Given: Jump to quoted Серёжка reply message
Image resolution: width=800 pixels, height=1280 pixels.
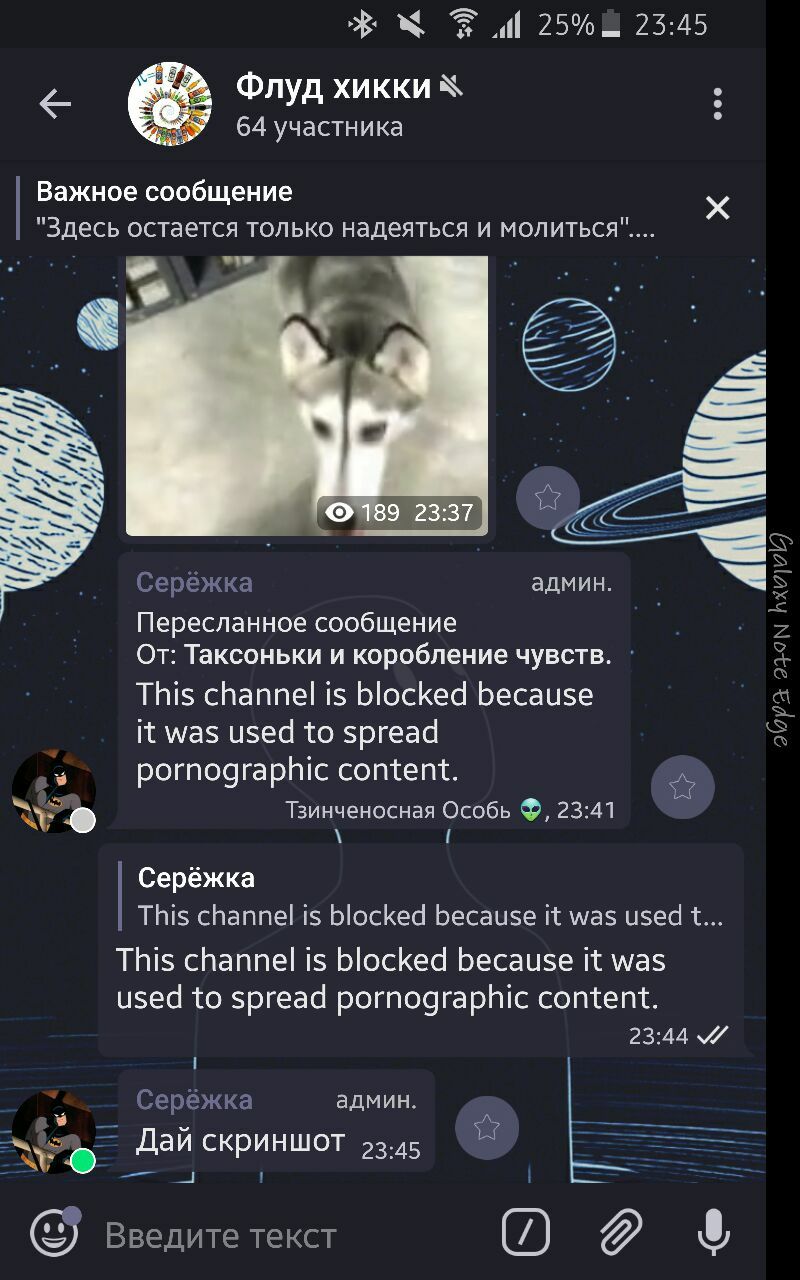Looking at the screenshot, I should [420, 897].
